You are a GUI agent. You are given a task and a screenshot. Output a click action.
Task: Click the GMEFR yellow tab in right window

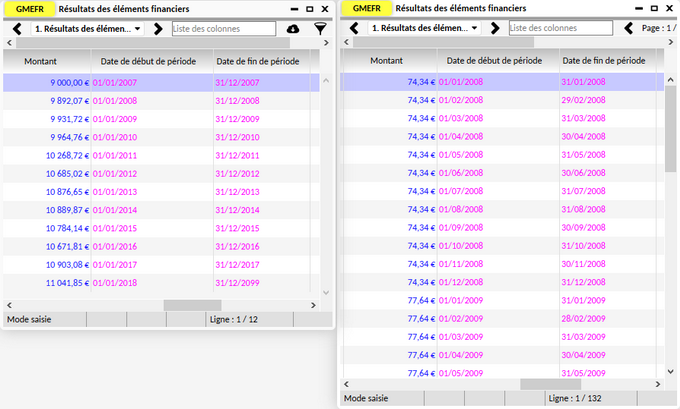[x=365, y=9]
